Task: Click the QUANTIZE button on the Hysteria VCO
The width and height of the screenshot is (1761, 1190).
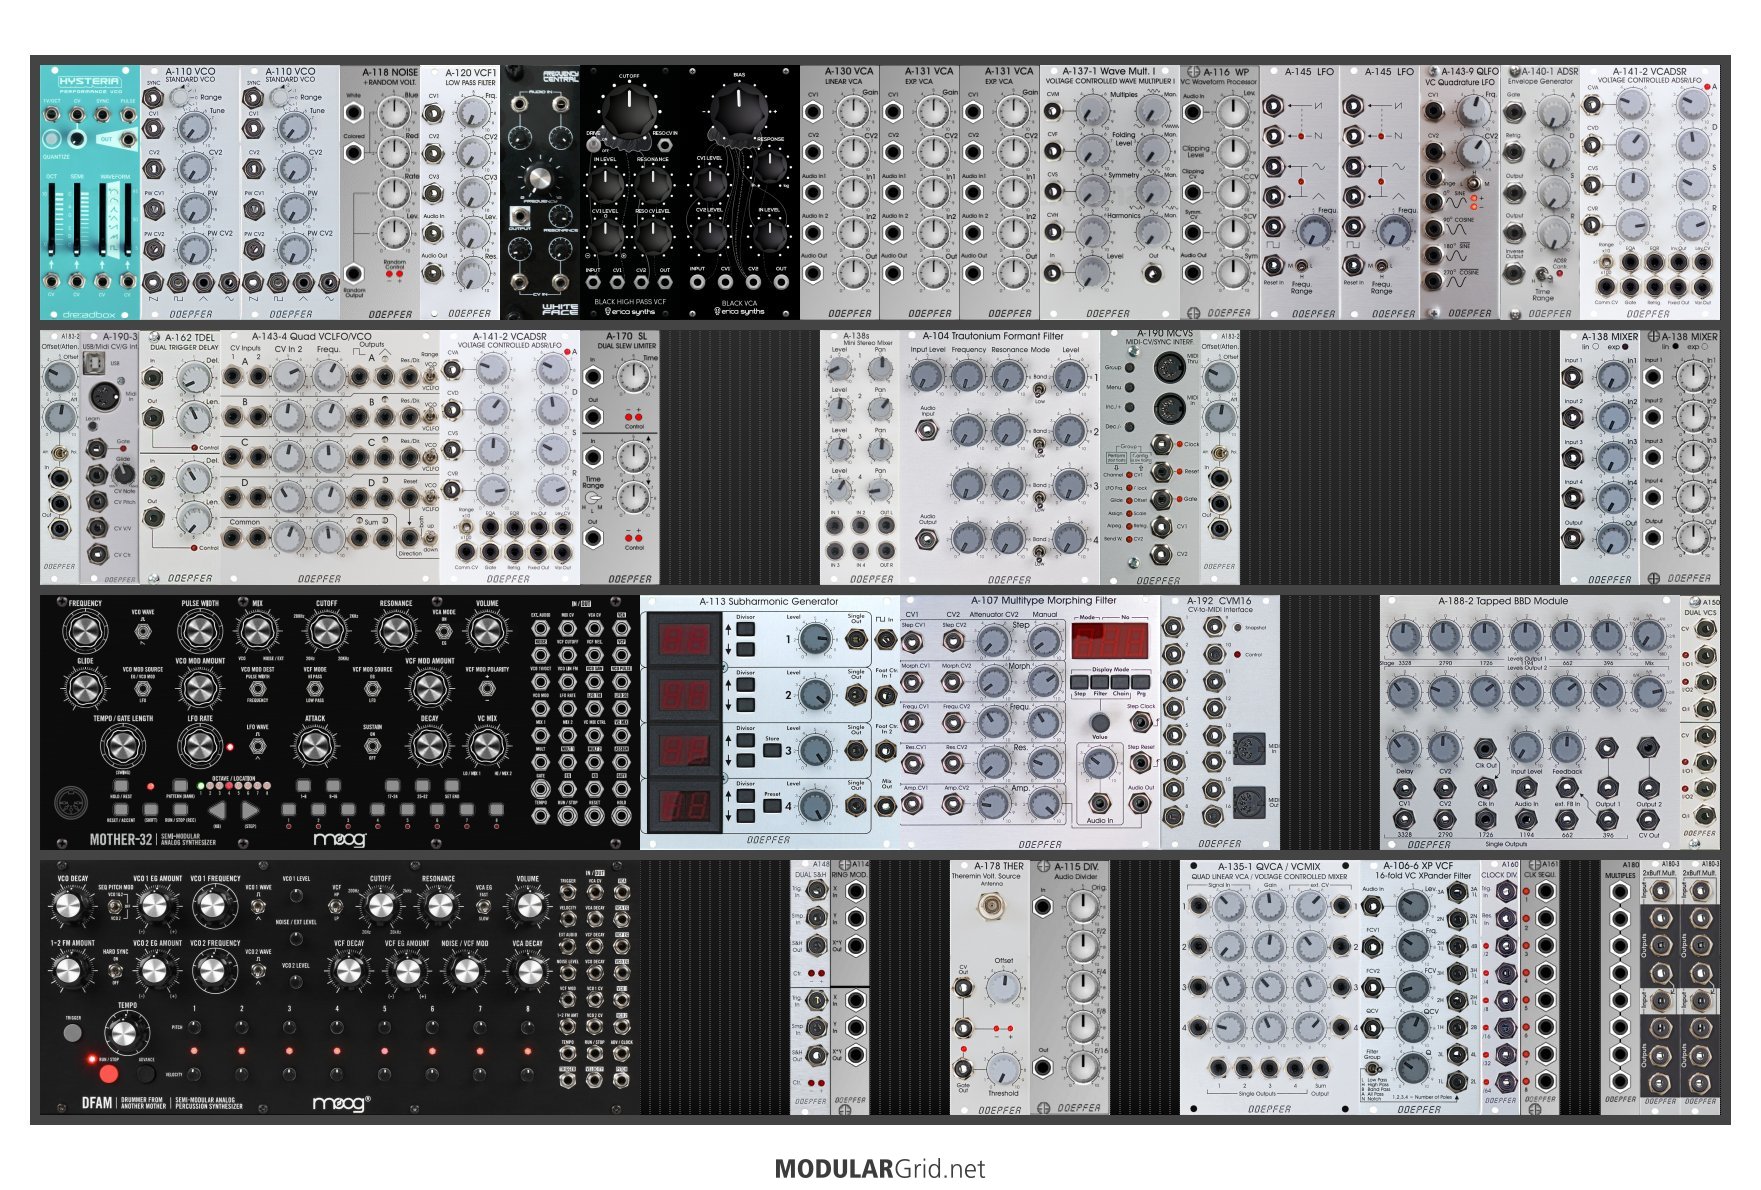Action: click(52, 139)
